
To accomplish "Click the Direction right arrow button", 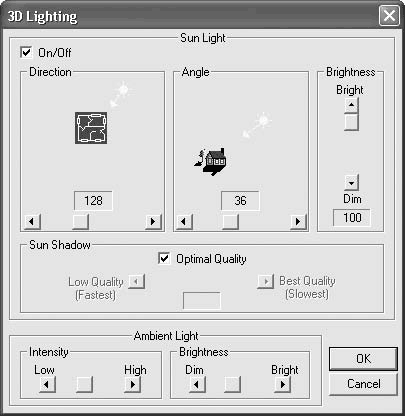I will 153,221.
